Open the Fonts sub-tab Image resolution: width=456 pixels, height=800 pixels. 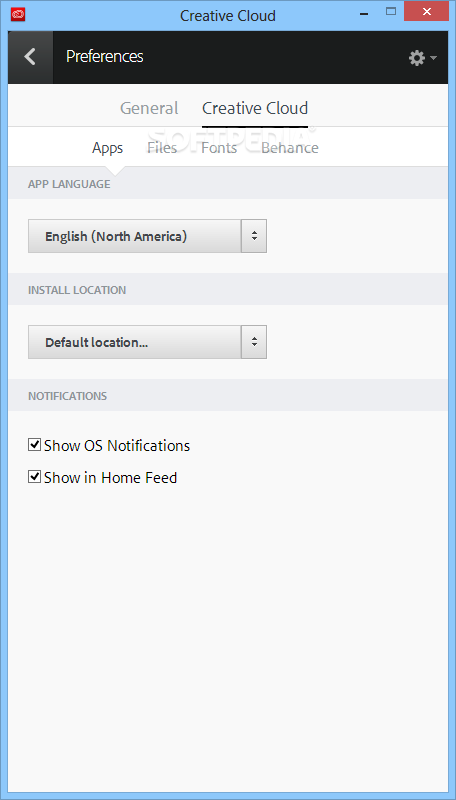point(219,148)
